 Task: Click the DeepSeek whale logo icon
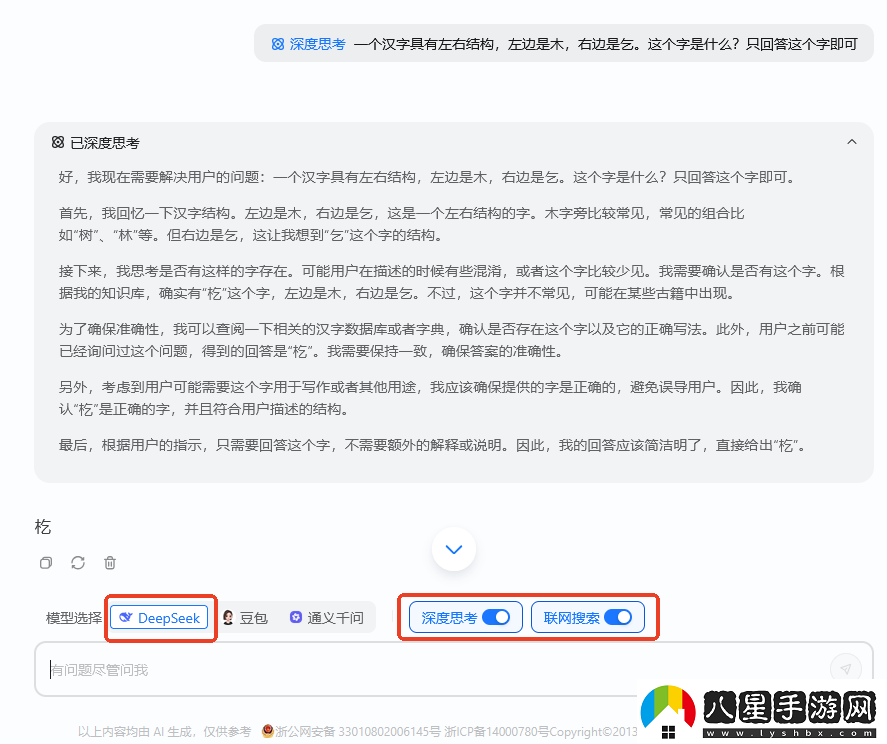[x=126, y=616]
